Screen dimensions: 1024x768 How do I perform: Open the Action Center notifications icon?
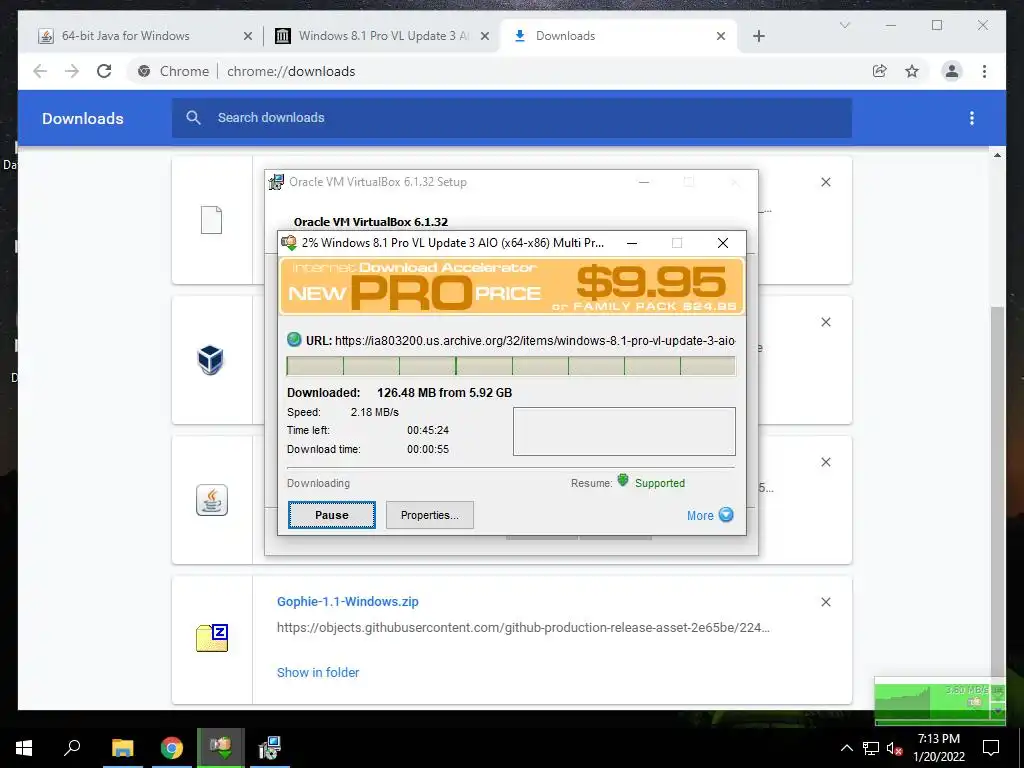pyautogui.click(x=991, y=748)
